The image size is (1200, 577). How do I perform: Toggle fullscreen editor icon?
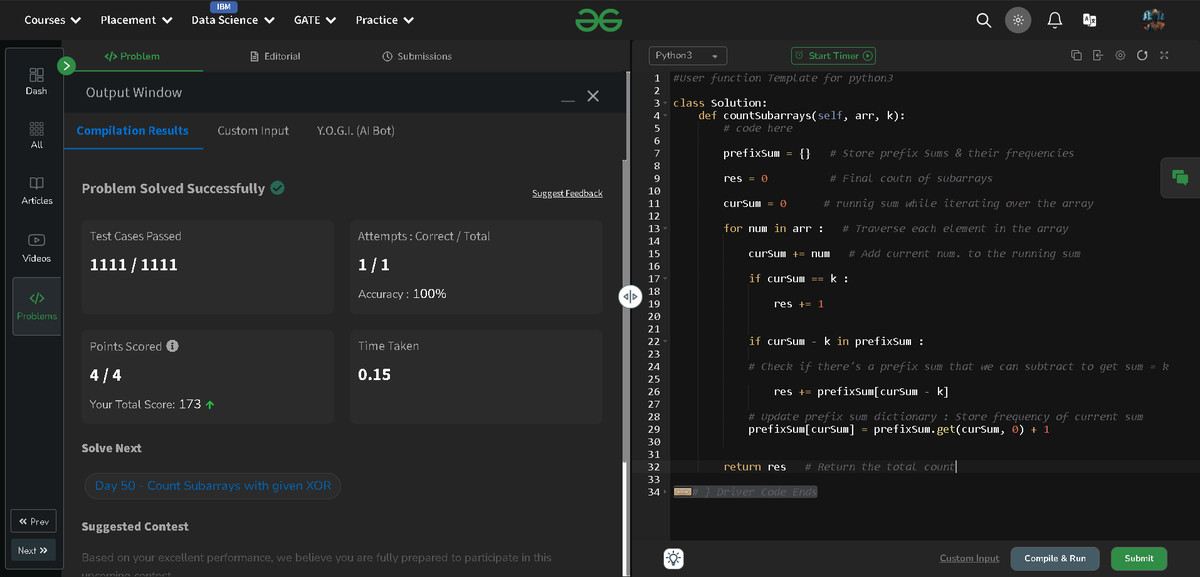point(1164,56)
